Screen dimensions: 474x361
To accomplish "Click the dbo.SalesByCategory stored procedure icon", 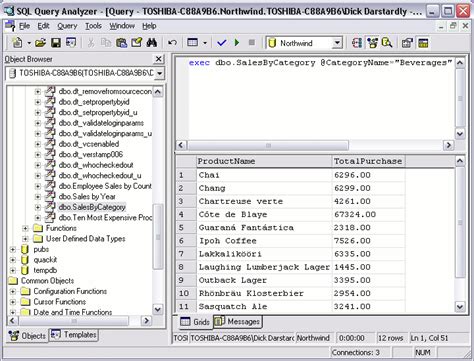I will [x=50, y=207].
